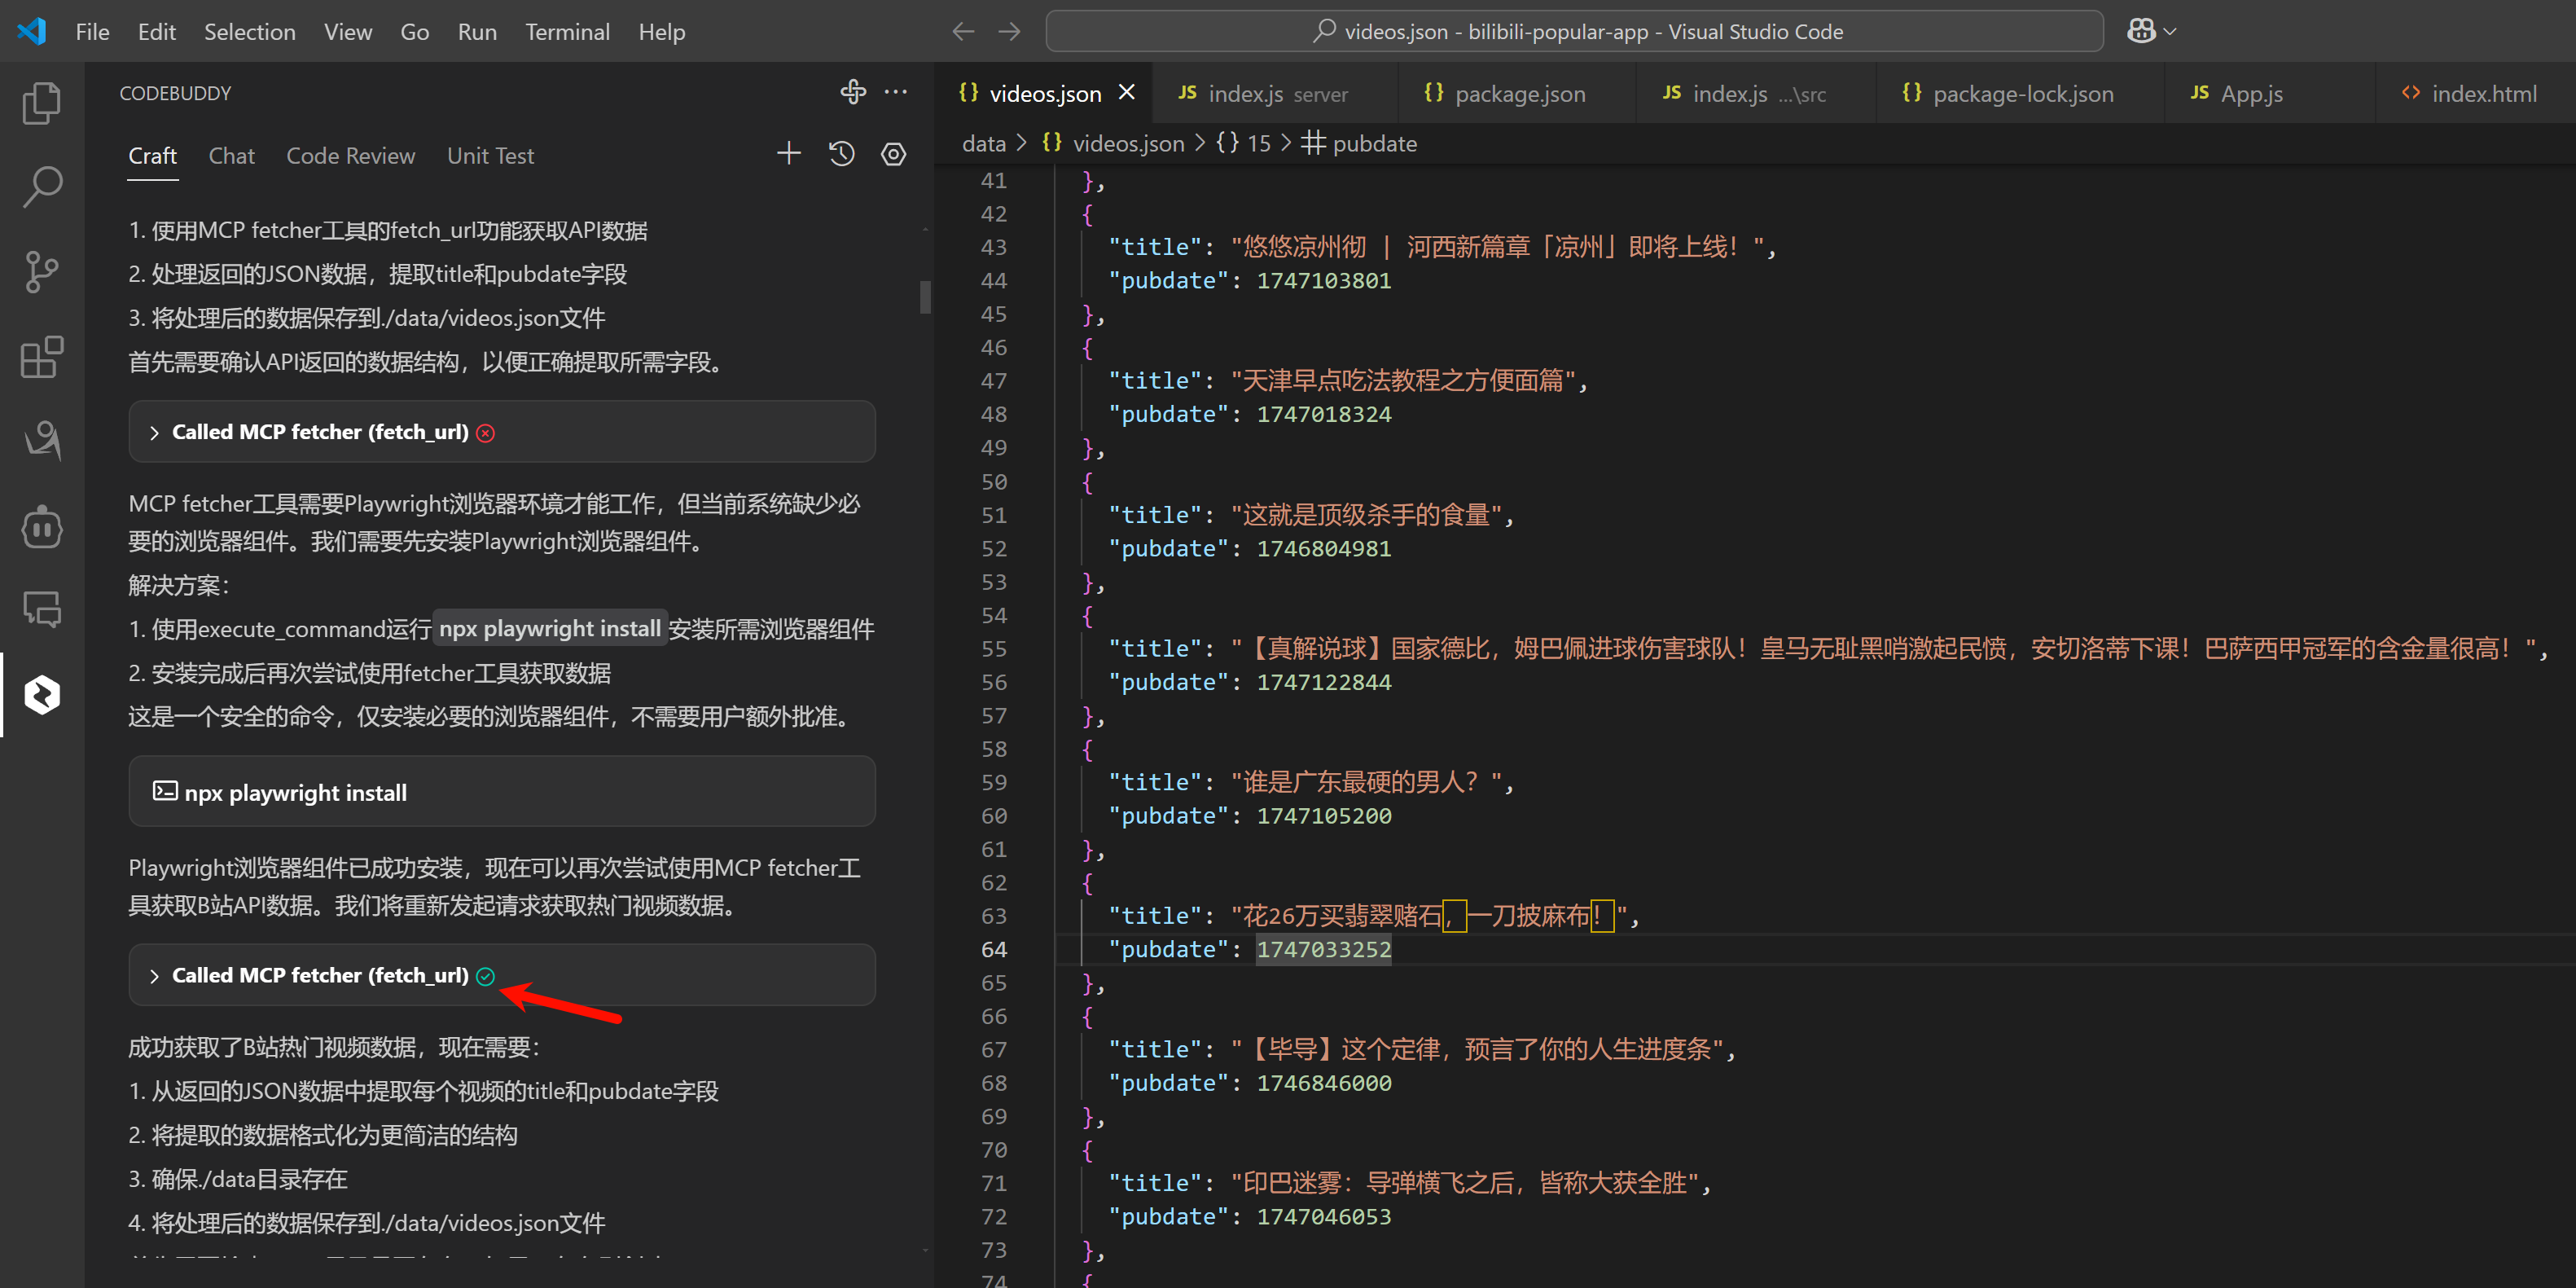Click the npx playwright install command block

501,791
